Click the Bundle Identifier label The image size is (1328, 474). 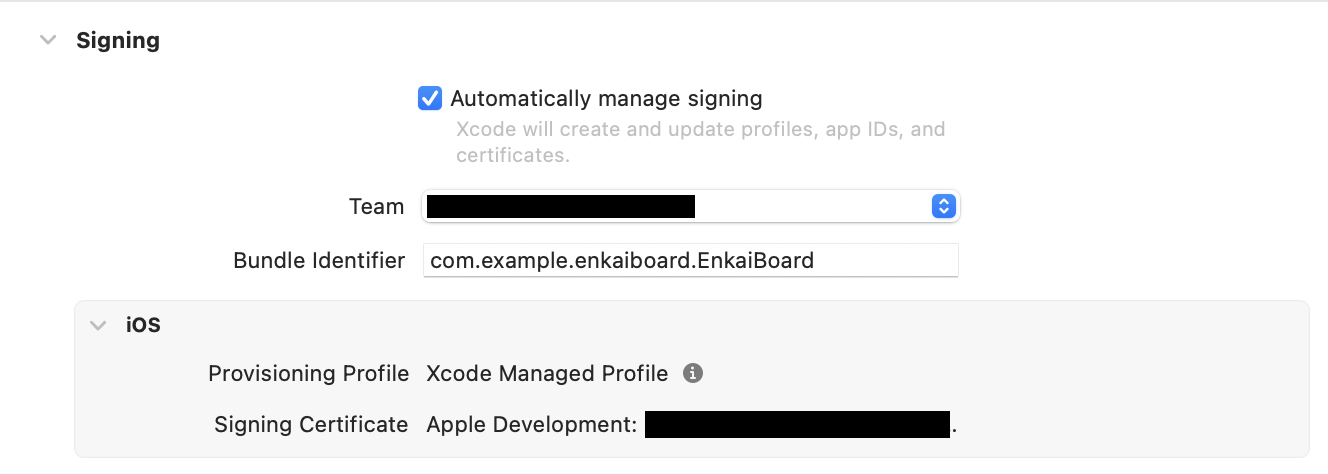coord(319,261)
